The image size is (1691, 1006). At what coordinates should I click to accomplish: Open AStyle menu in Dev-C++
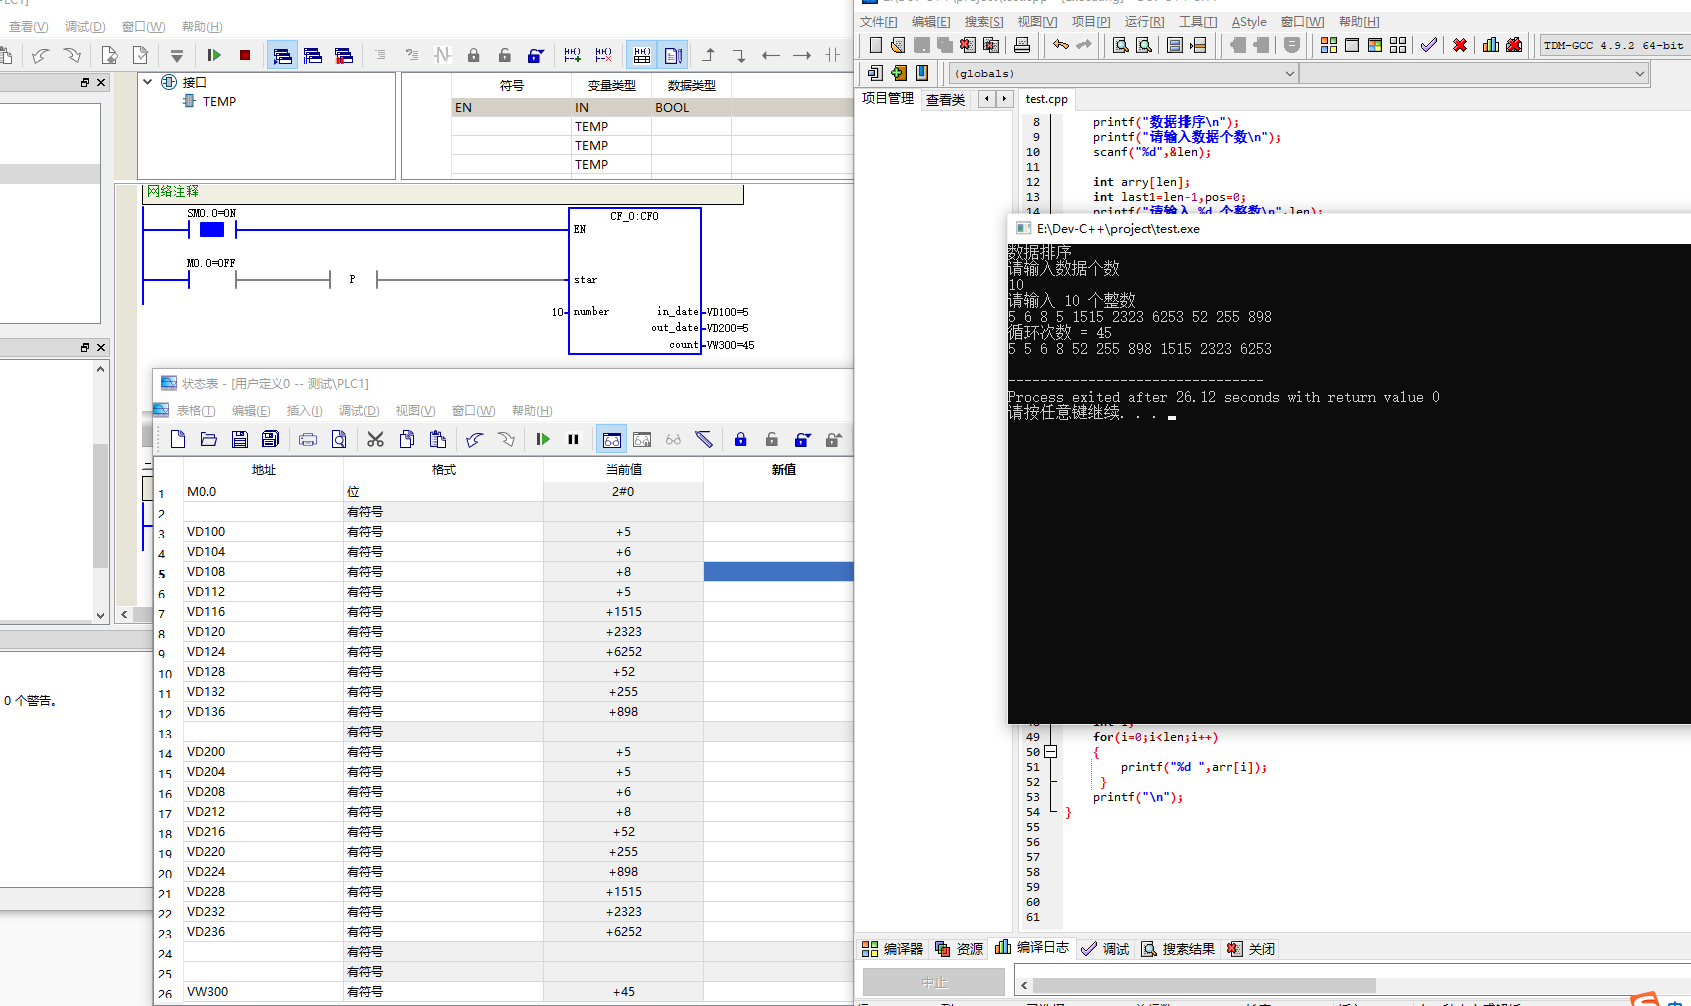pyautogui.click(x=1249, y=22)
